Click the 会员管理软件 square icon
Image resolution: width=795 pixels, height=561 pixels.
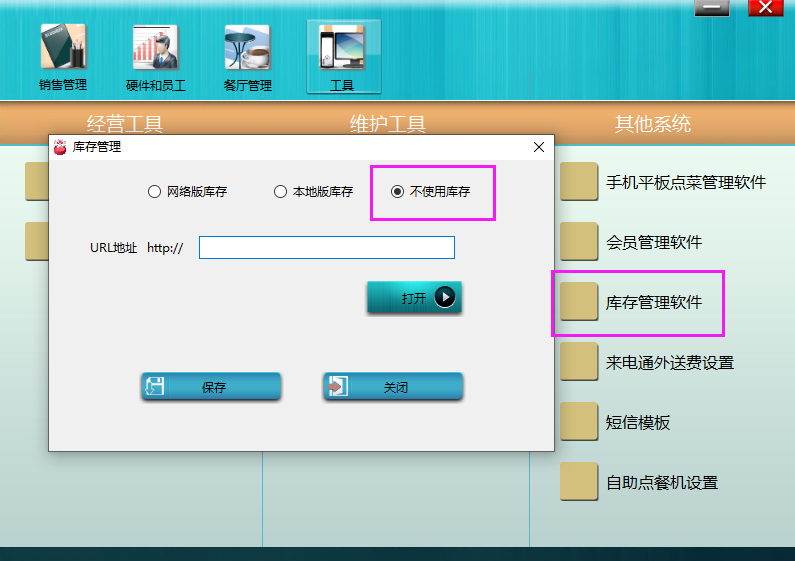pos(579,241)
